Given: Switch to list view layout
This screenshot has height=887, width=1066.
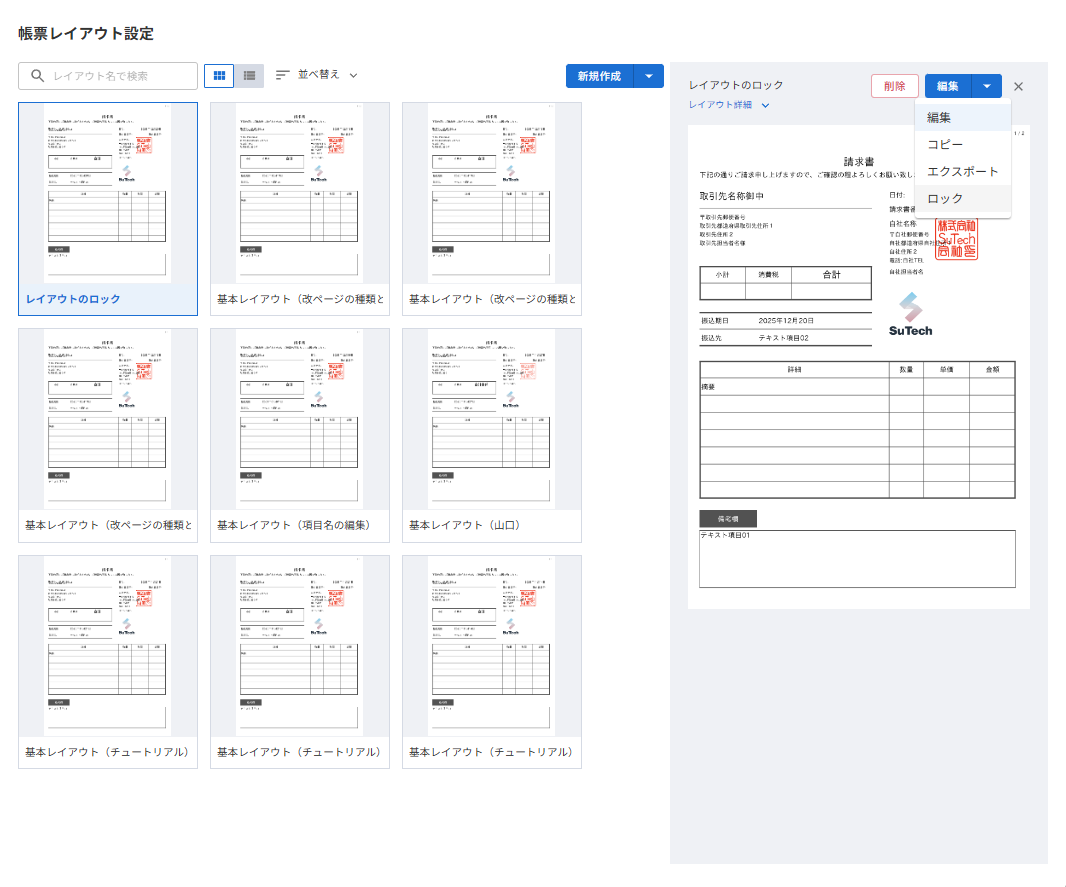Looking at the screenshot, I should coord(249,76).
